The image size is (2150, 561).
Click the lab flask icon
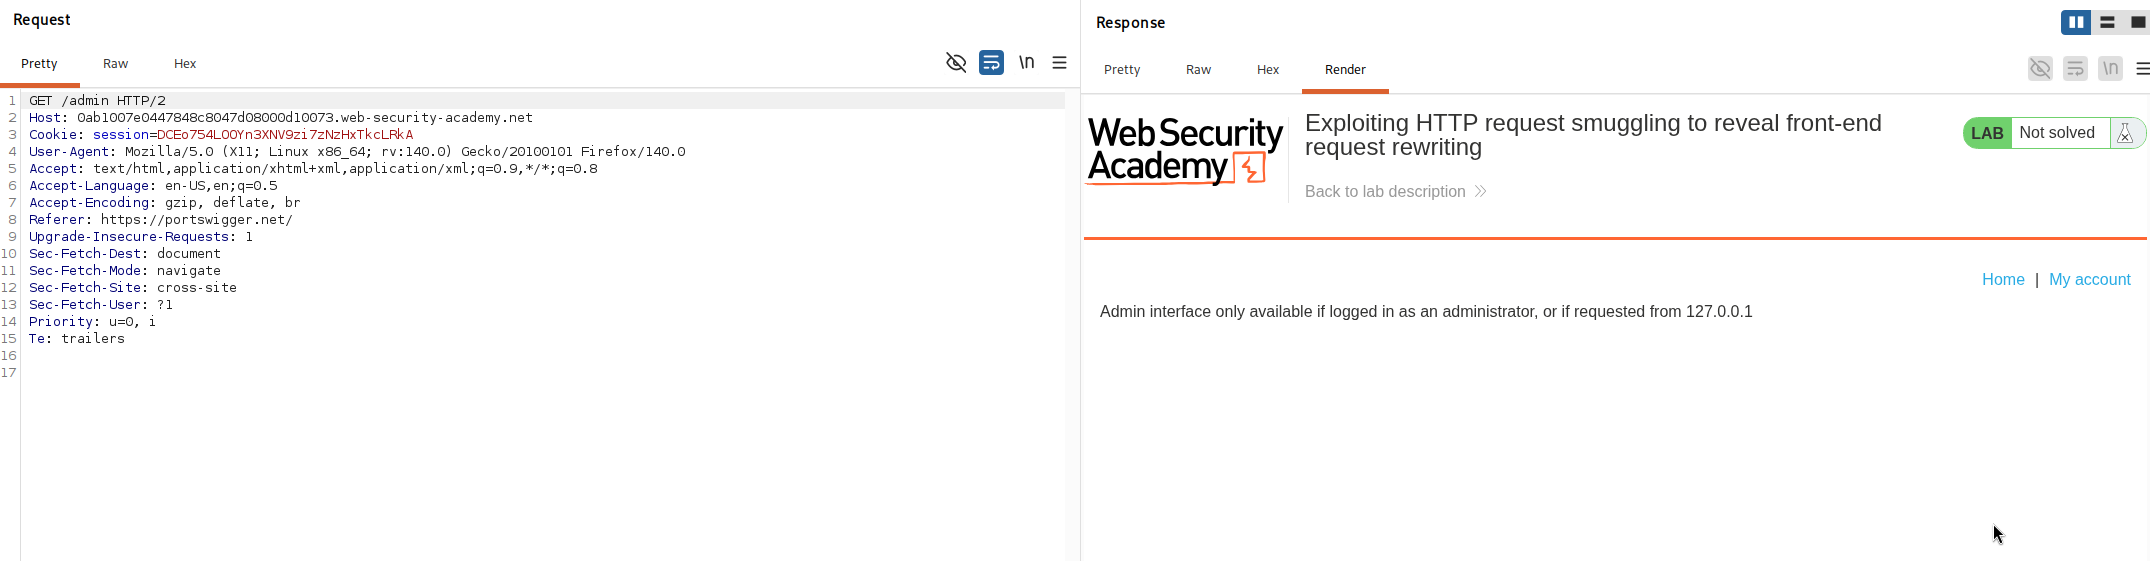point(2125,133)
